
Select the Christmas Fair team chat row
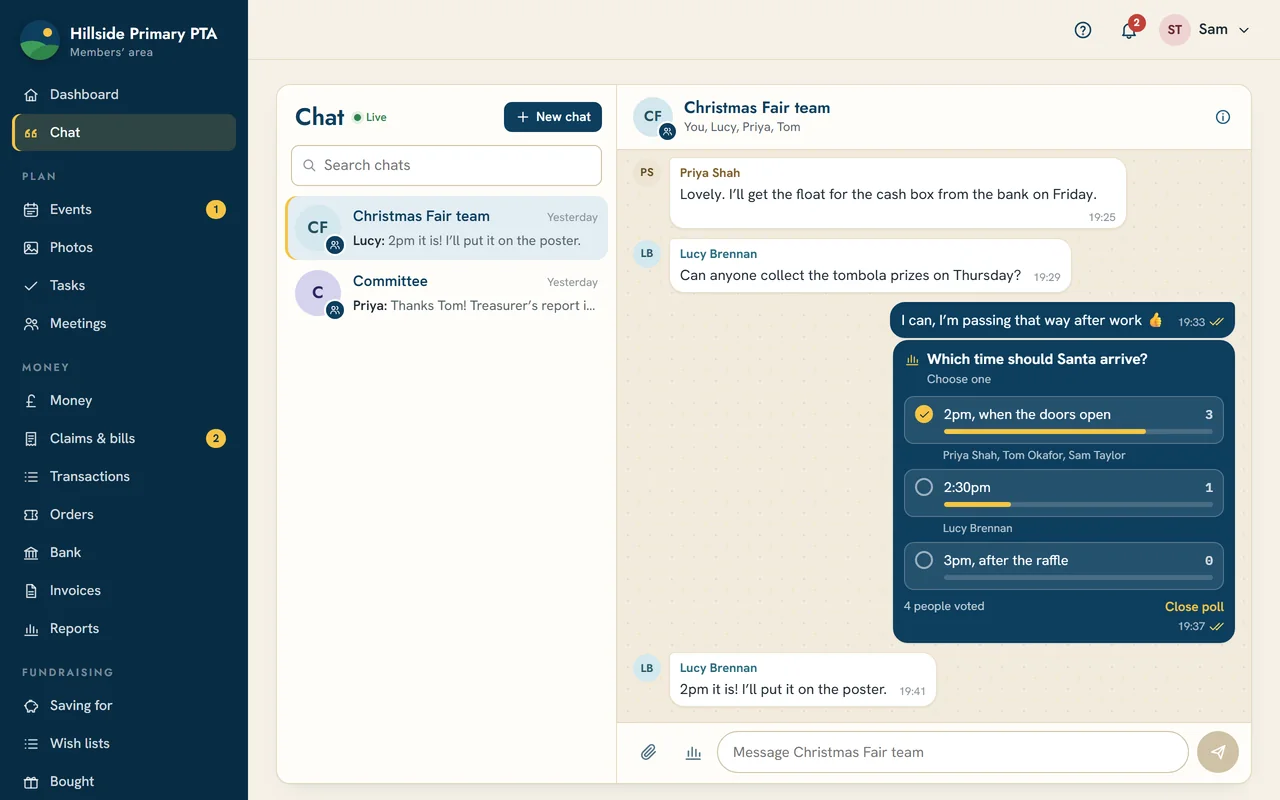pos(446,228)
